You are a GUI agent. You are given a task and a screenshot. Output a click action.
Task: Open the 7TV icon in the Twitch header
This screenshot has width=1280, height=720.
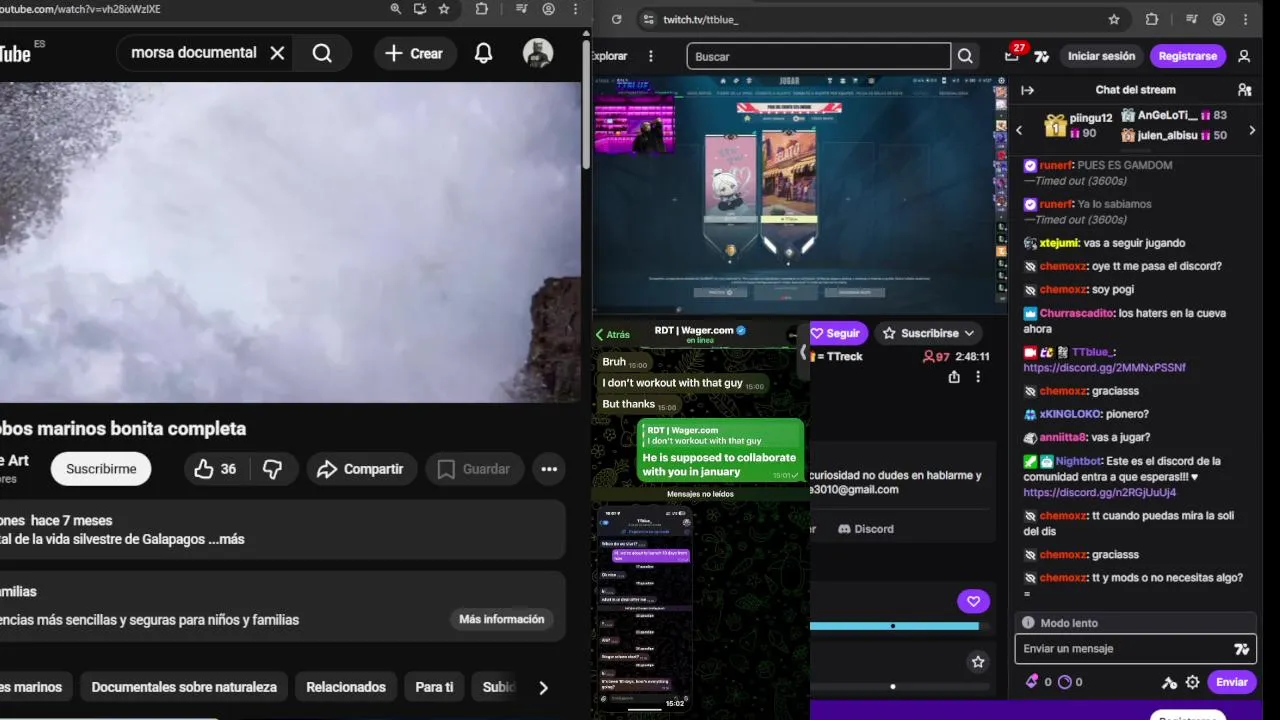click(1042, 56)
